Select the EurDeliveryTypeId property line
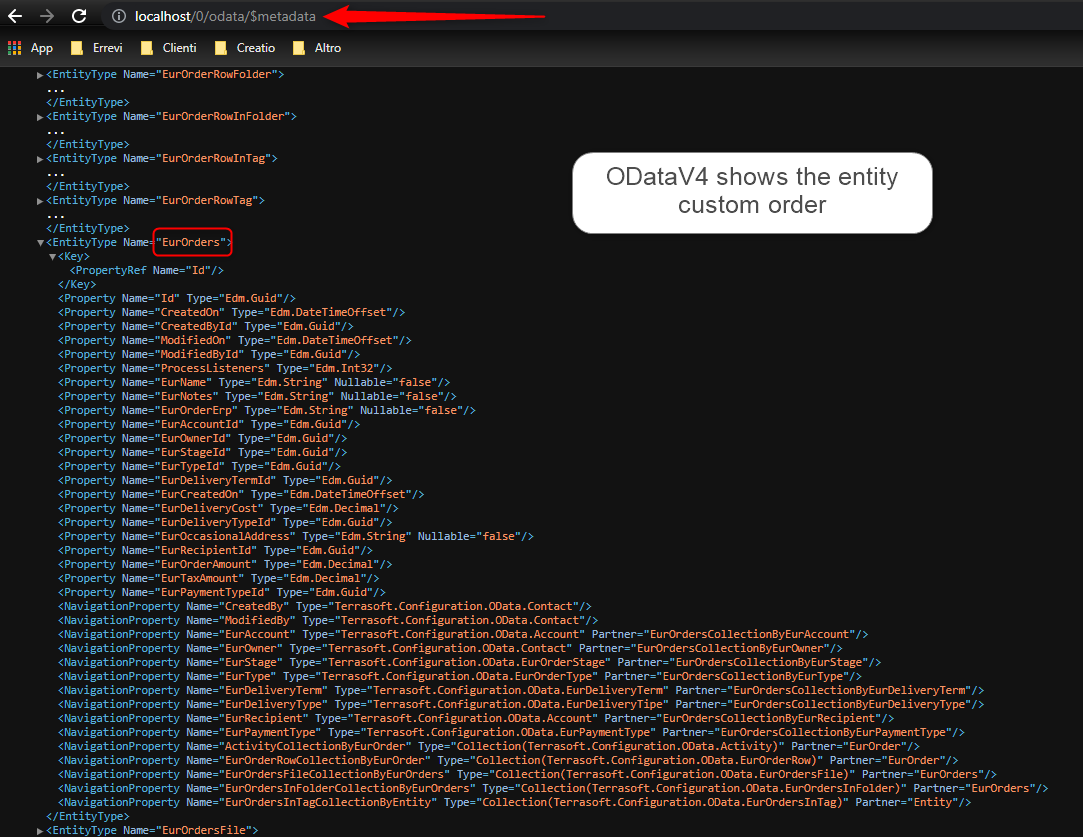The width and height of the screenshot is (1083, 837). click(225, 522)
